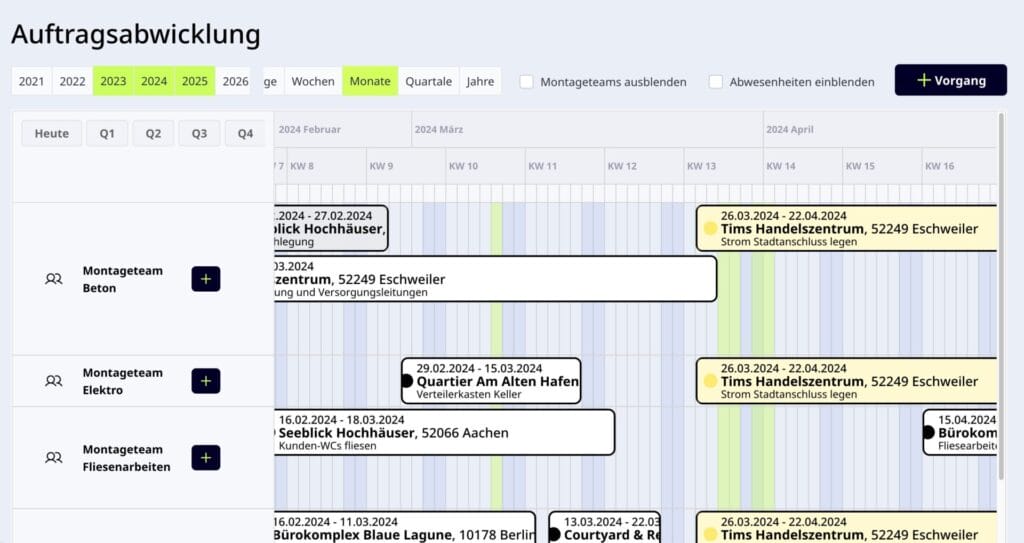Check the Abwesenheiten einblenden box
Image resolution: width=1024 pixels, height=543 pixels.
716,82
